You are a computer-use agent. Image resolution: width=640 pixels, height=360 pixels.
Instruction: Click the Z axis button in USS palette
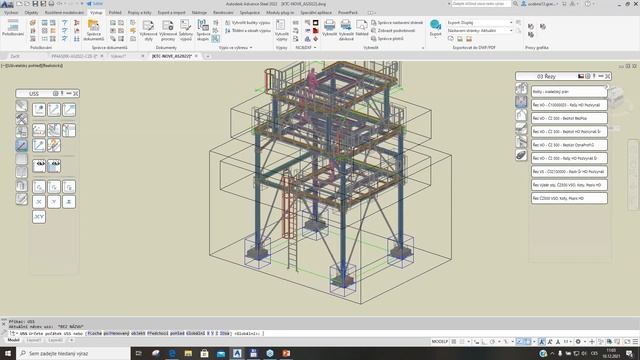(69, 202)
